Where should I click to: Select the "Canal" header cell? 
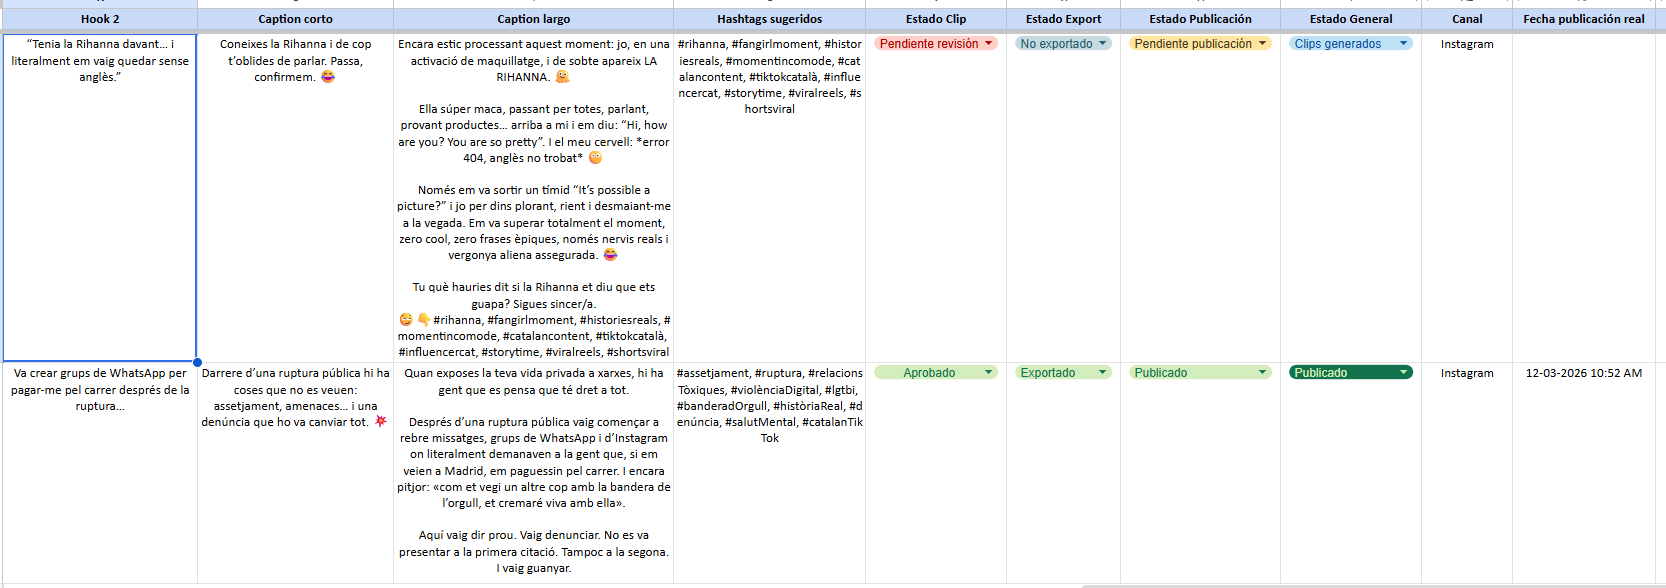(1467, 19)
